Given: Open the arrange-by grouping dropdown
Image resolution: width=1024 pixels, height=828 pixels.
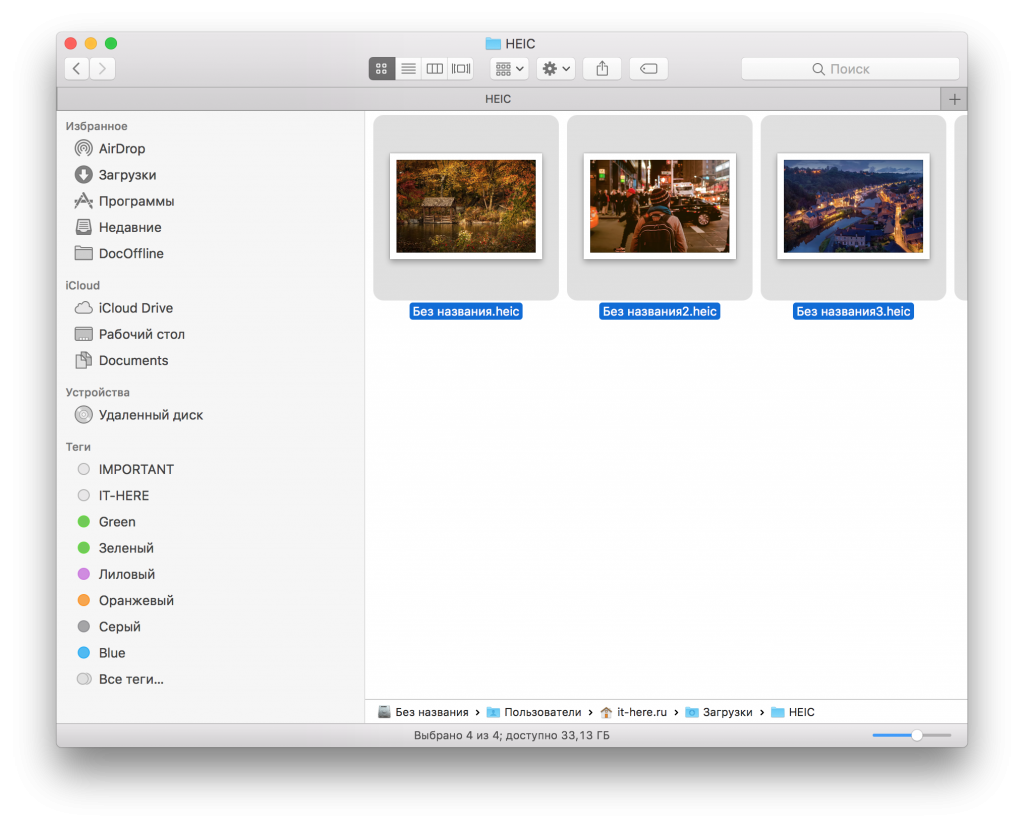Looking at the screenshot, I should pos(509,69).
